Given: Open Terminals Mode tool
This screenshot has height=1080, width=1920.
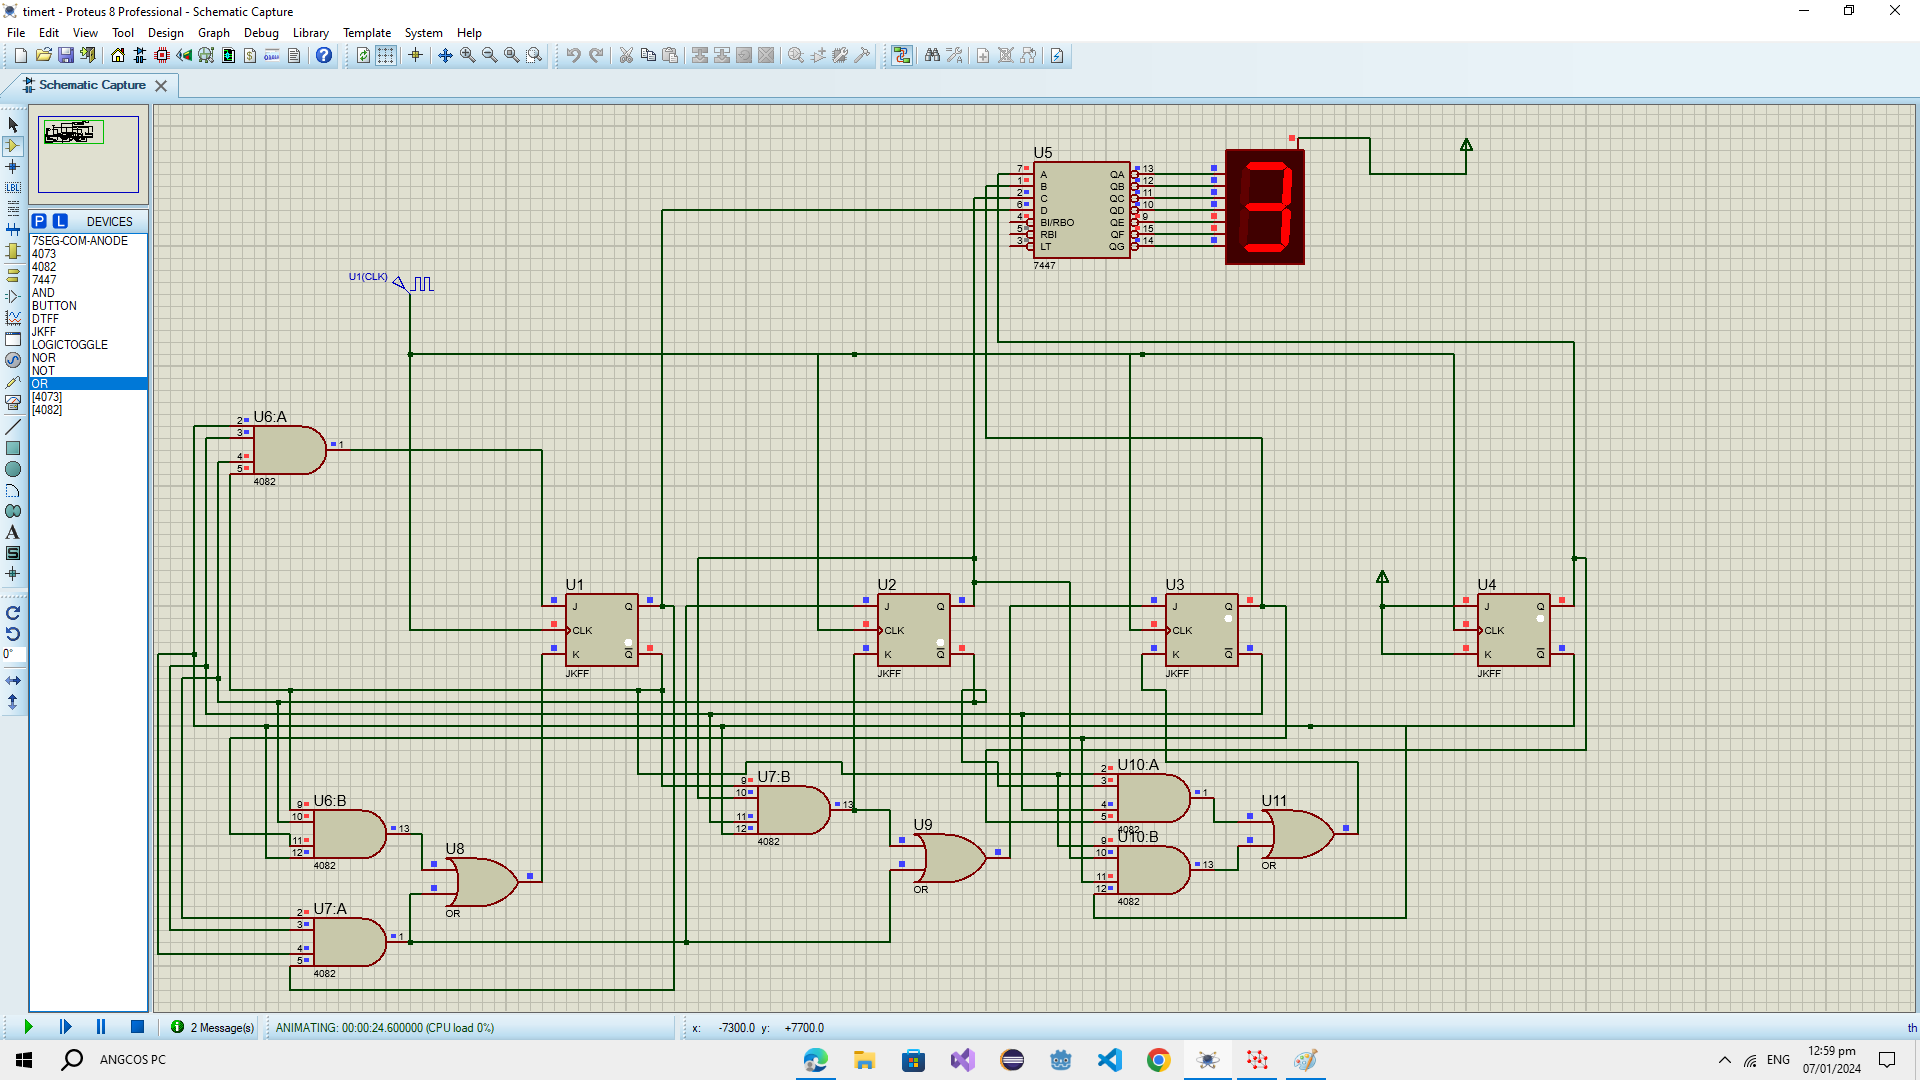Looking at the screenshot, I should [13, 275].
